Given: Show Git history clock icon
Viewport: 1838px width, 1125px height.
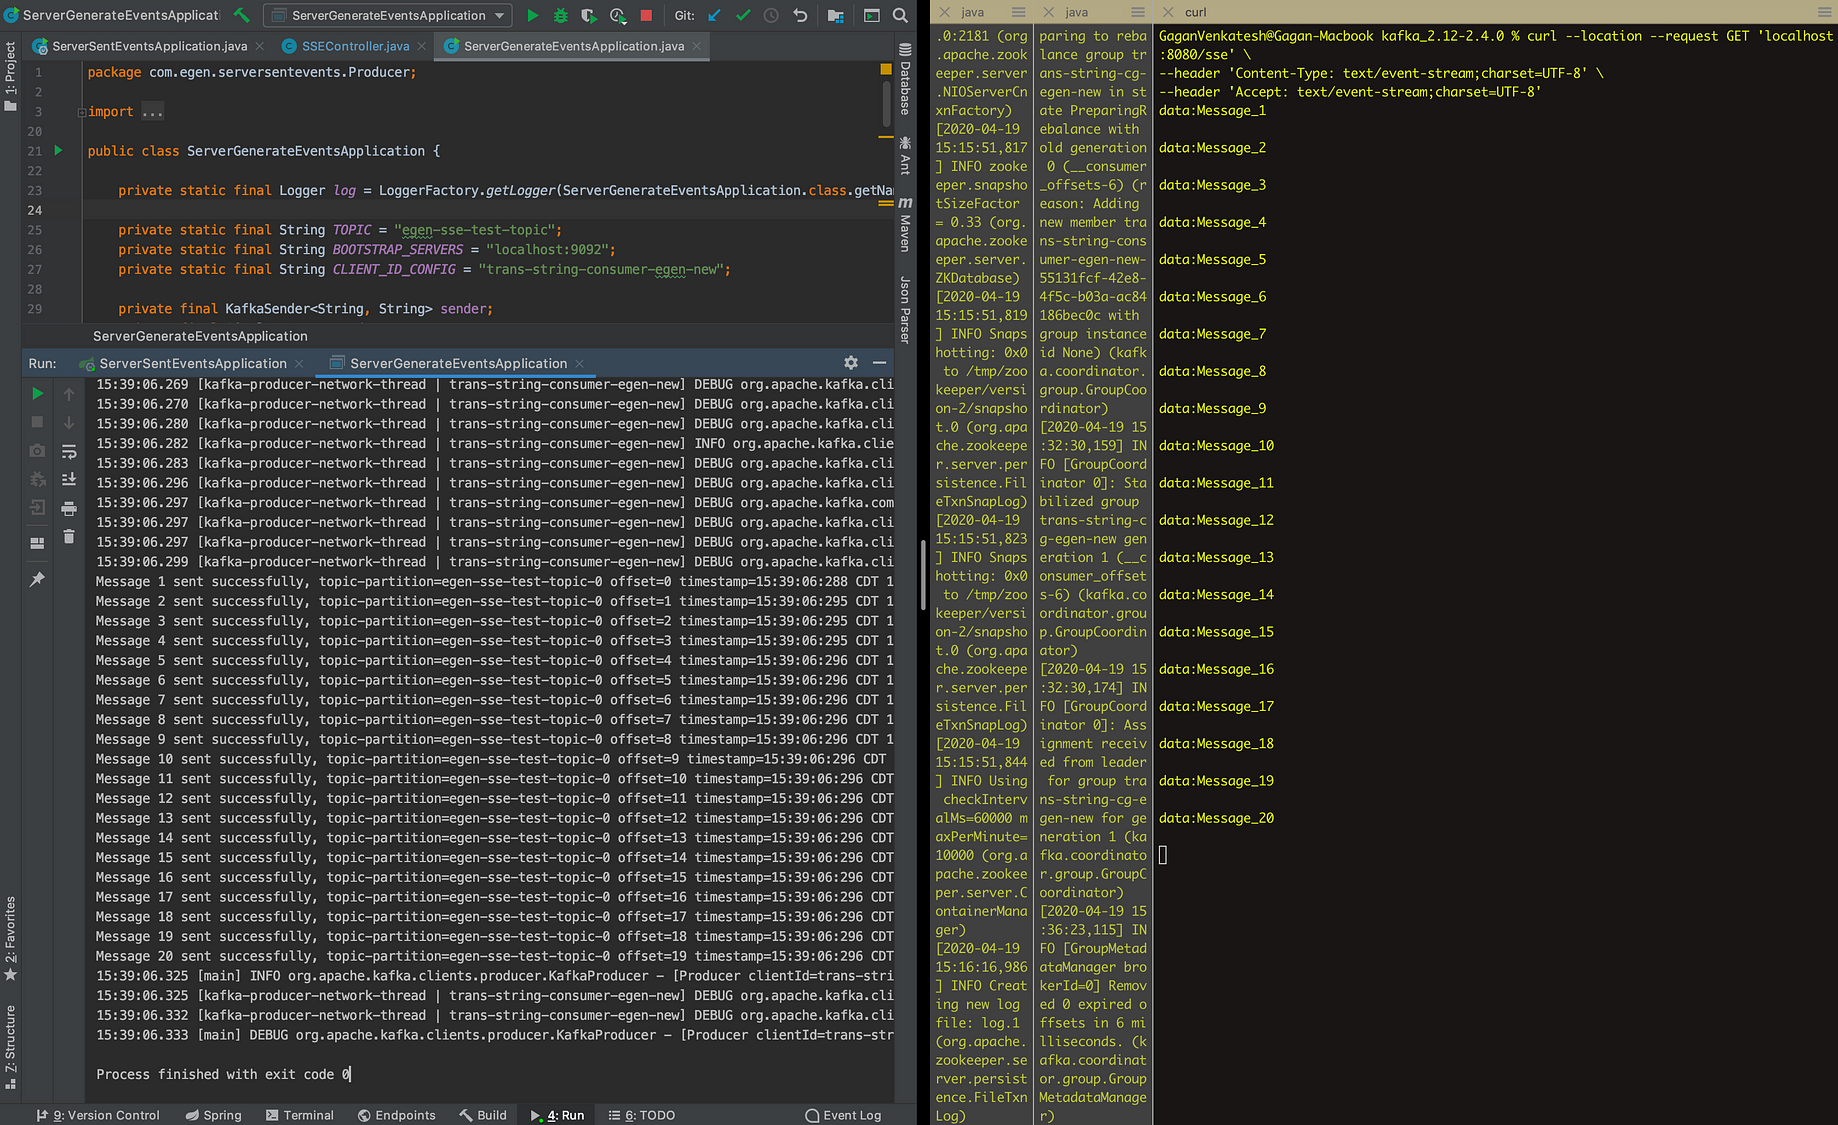Looking at the screenshot, I should point(771,15).
